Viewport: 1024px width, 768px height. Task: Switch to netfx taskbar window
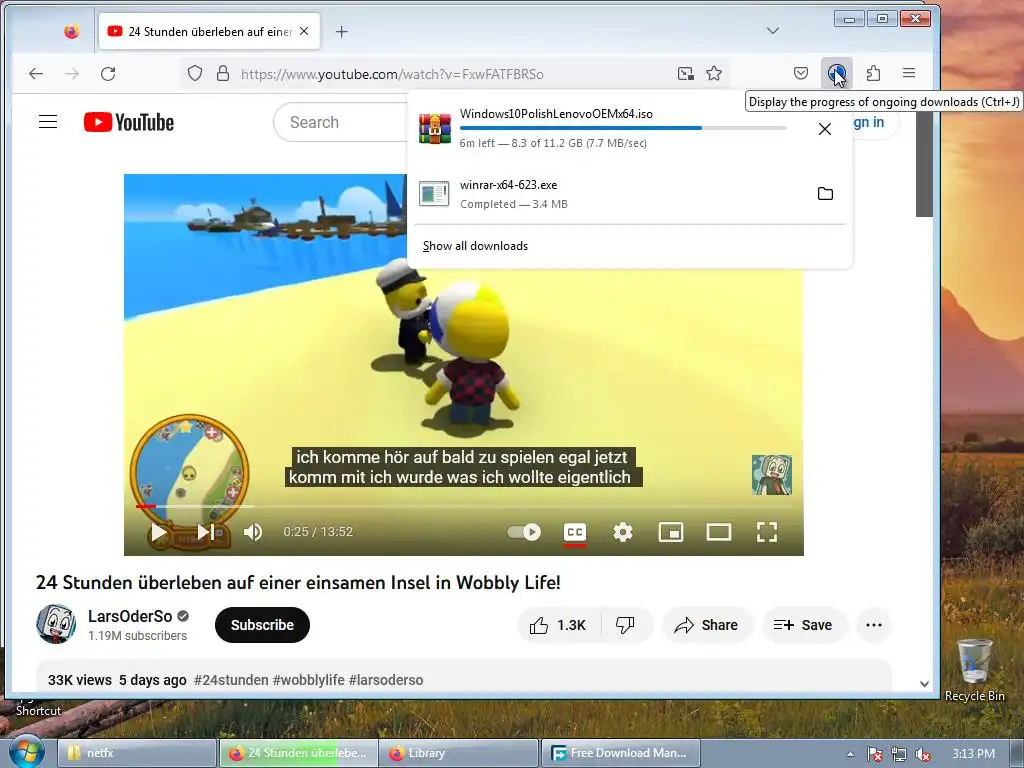[137, 753]
